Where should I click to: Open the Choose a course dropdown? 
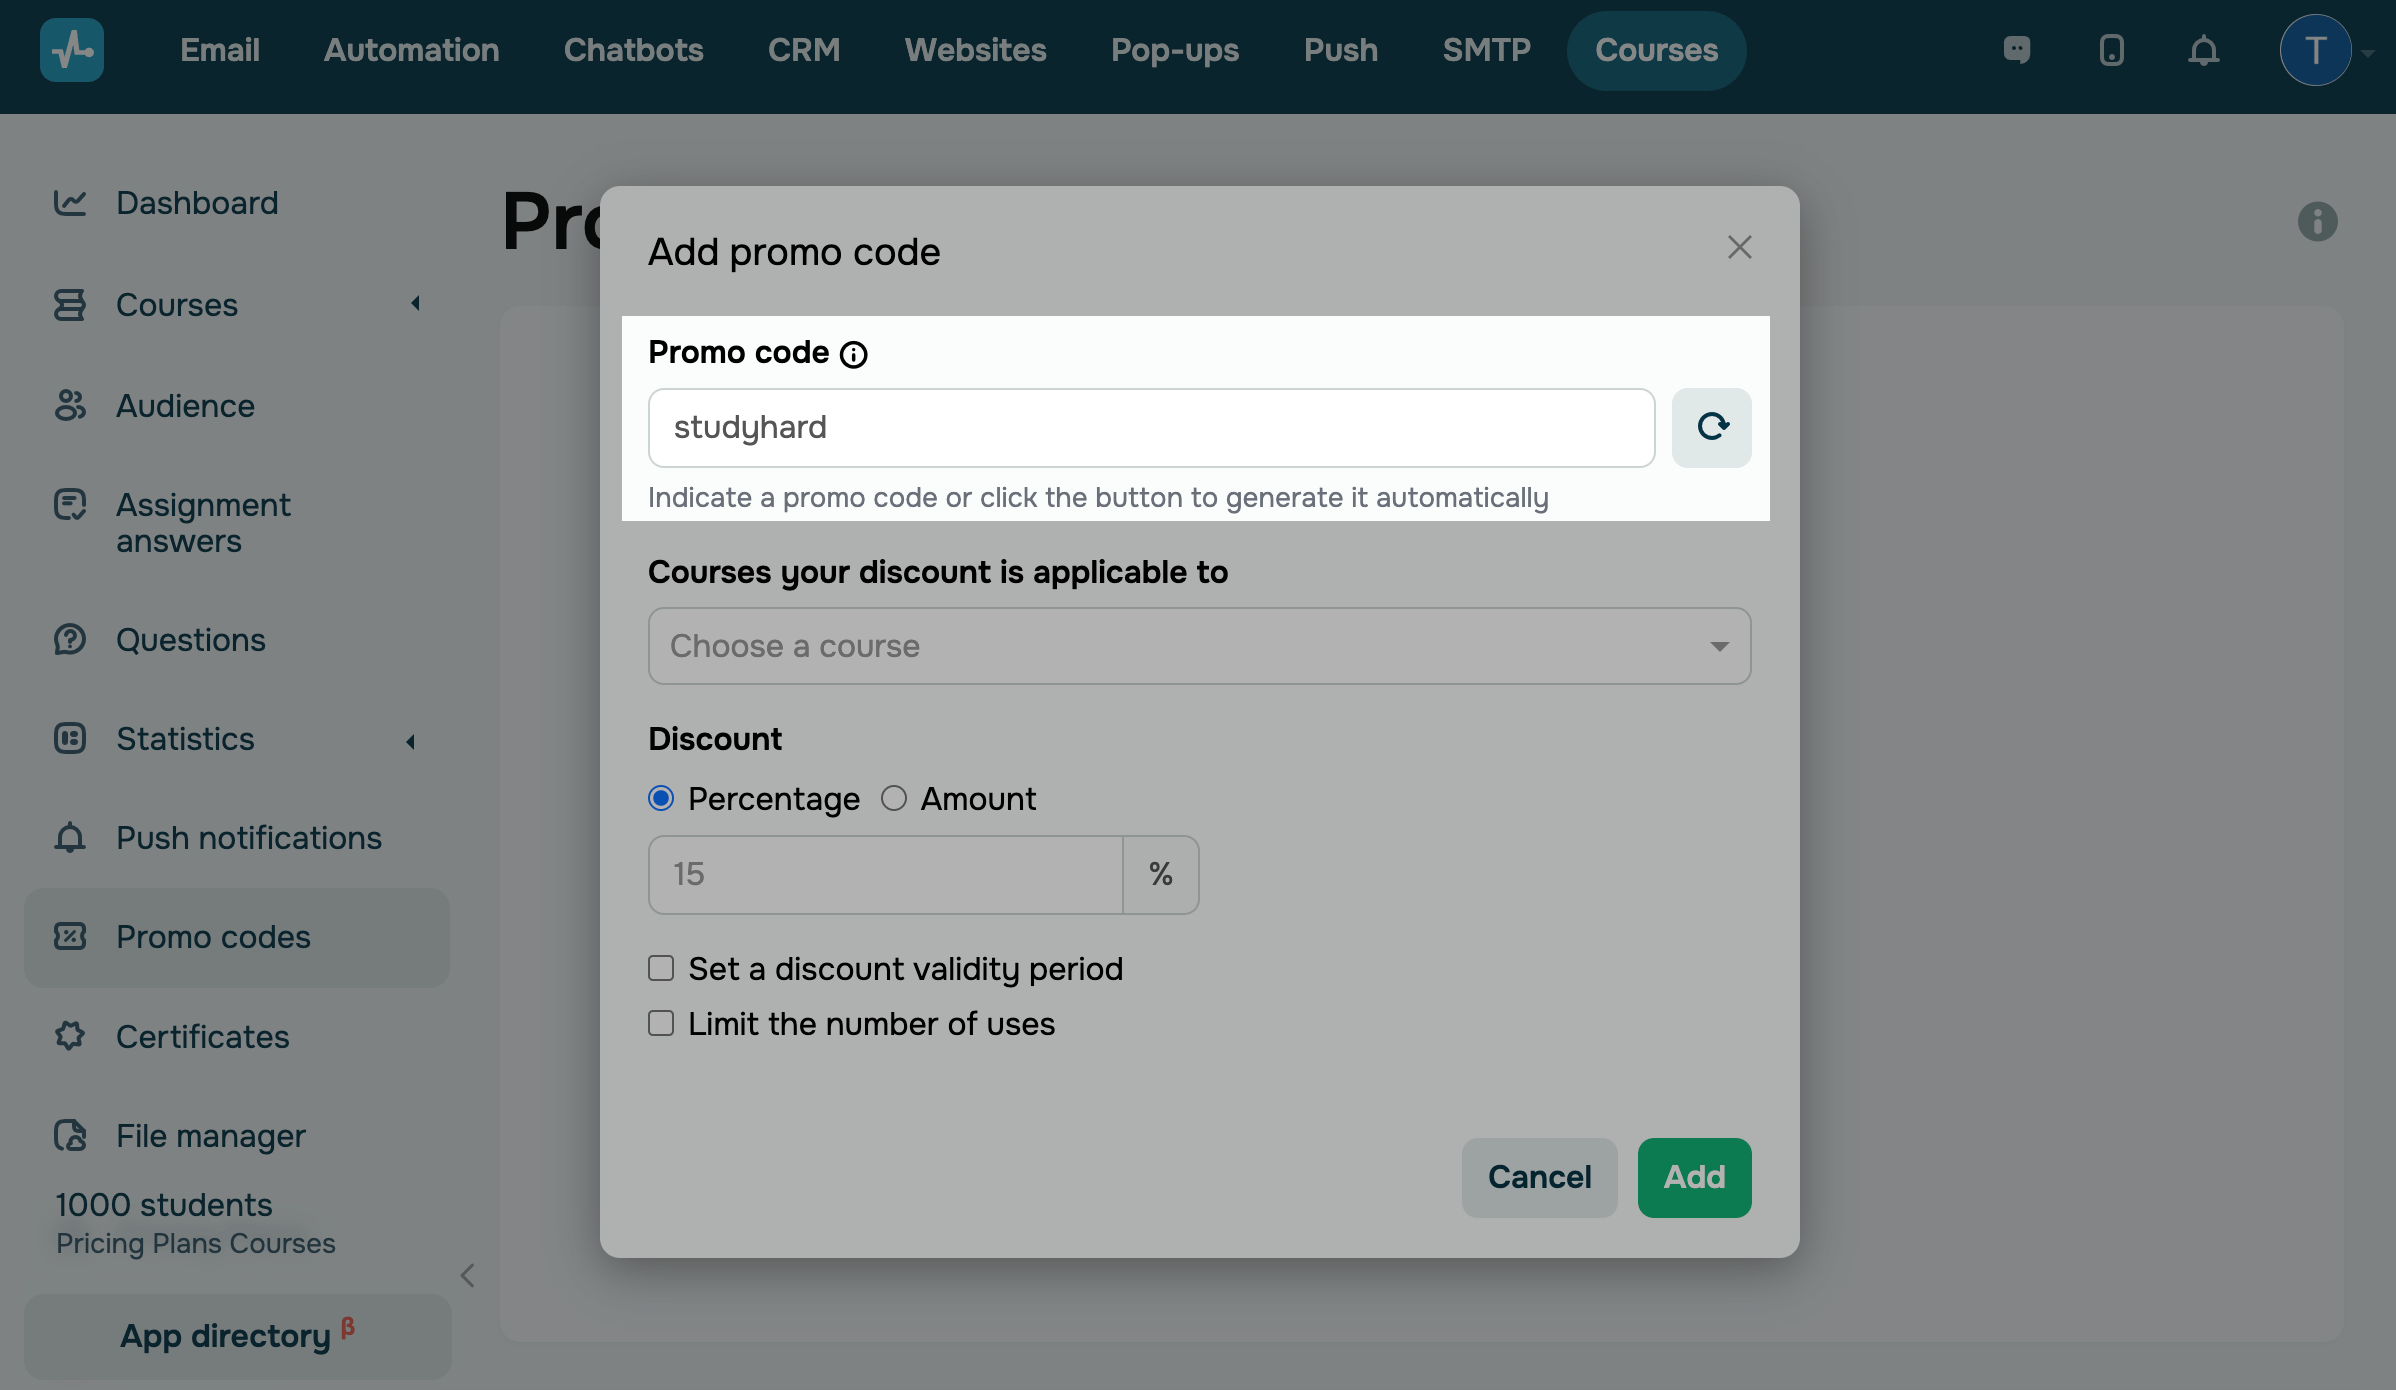[1199, 646]
